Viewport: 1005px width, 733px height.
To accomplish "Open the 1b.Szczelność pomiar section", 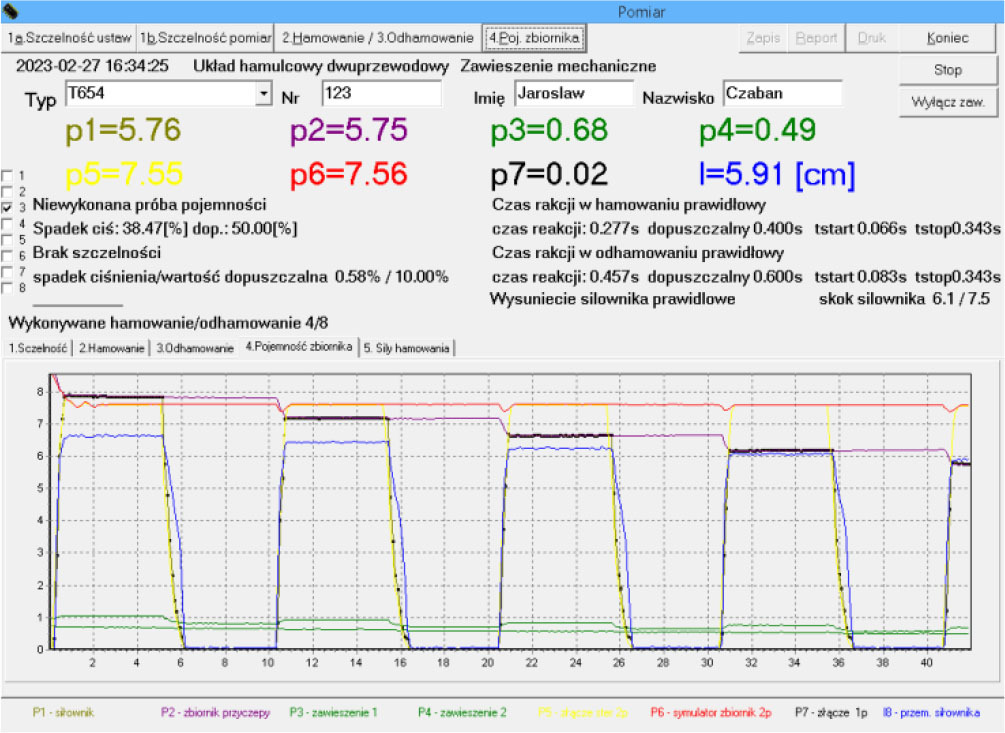I will [x=205, y=38].
